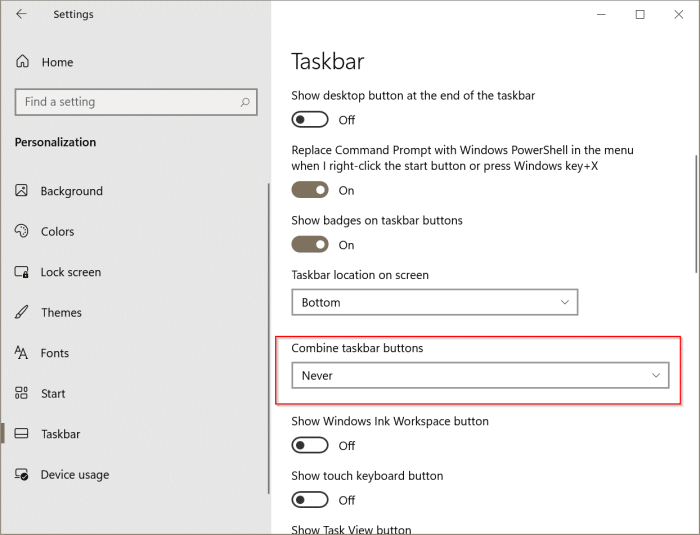Screen dimensions: 700x535
Task: Maximize the Settings window
Action: pyautogui.click(x=640, y=15)
